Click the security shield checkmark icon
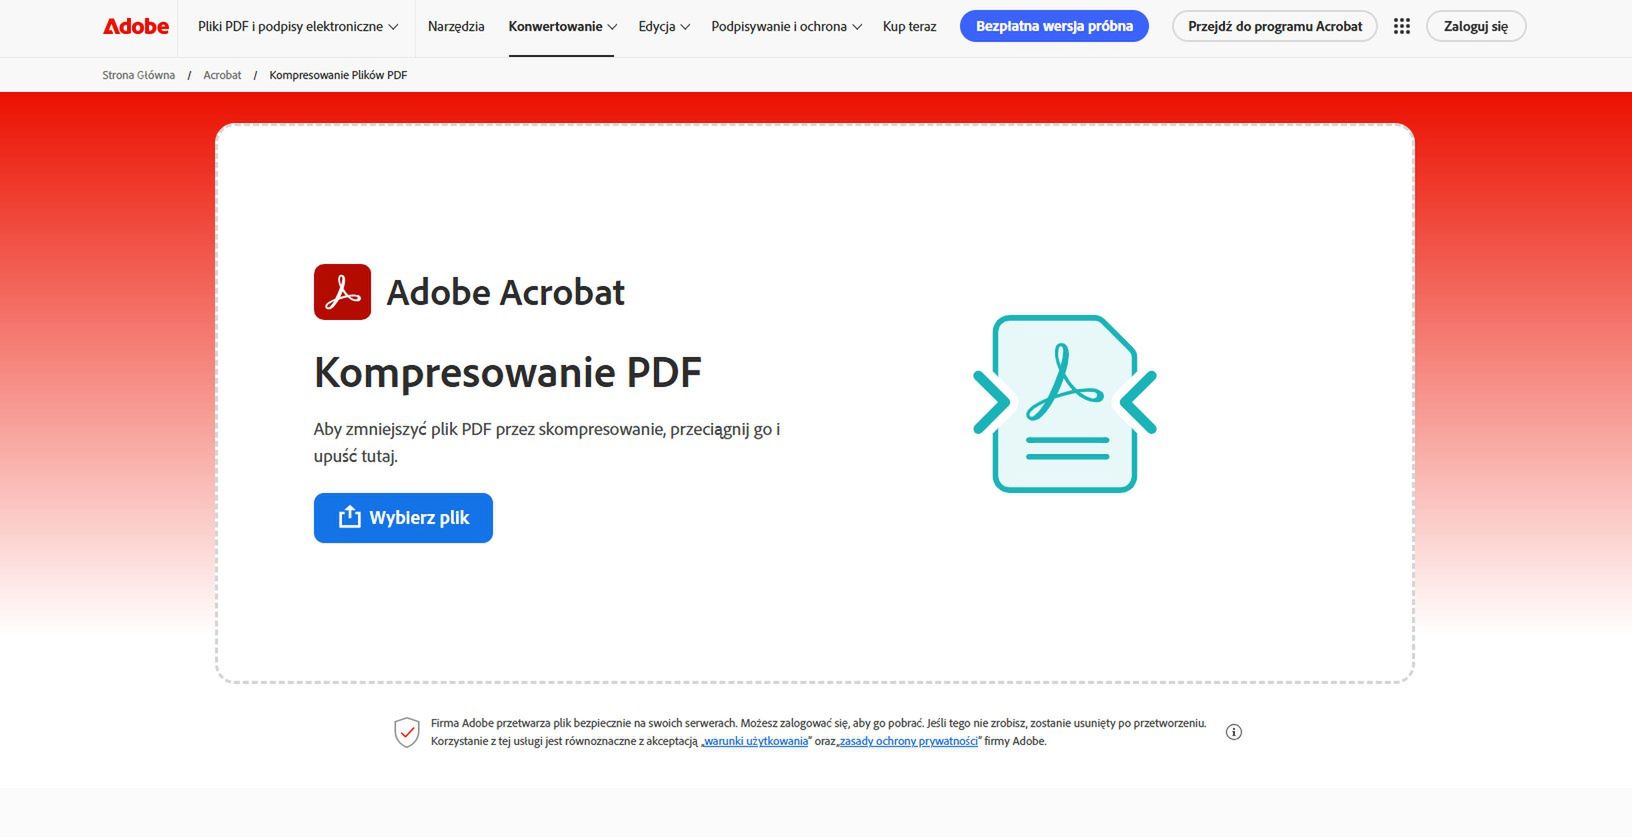The width and height of the screenshot is (1632, 837). [x=407, y=732]
